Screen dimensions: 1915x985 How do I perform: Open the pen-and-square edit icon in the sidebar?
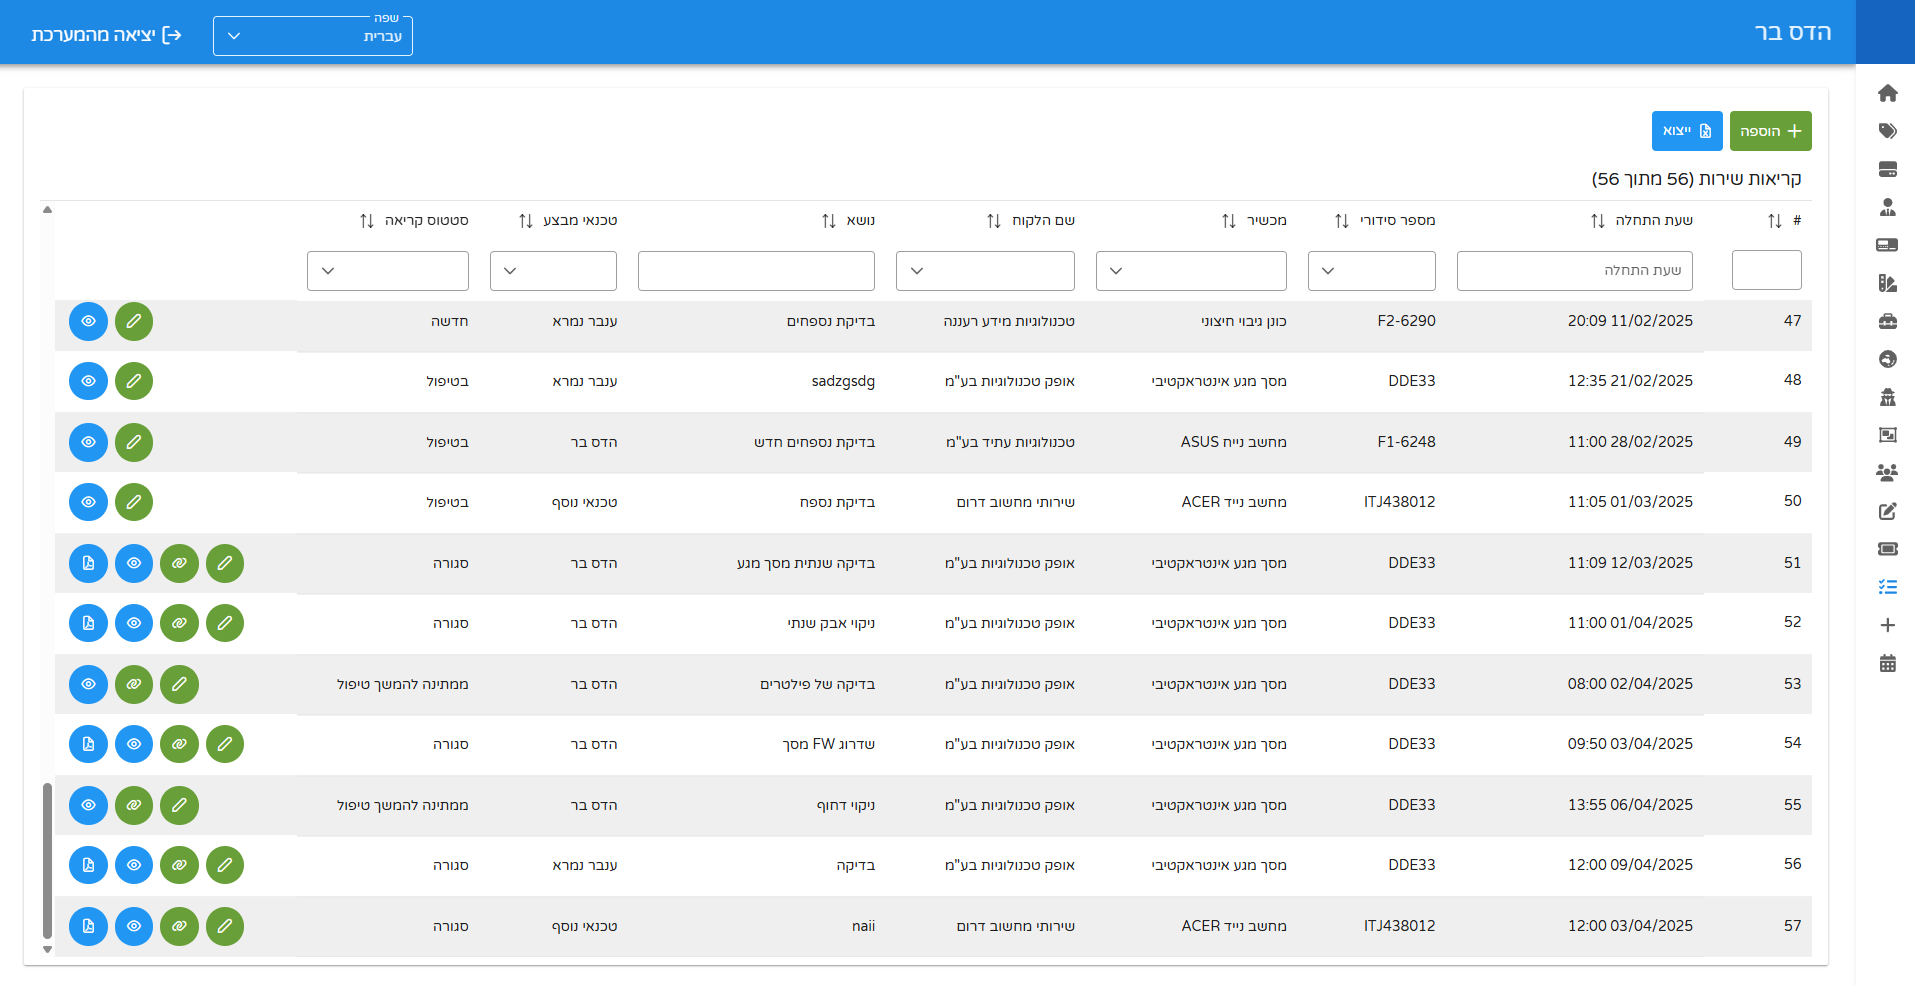point(1887,511)
